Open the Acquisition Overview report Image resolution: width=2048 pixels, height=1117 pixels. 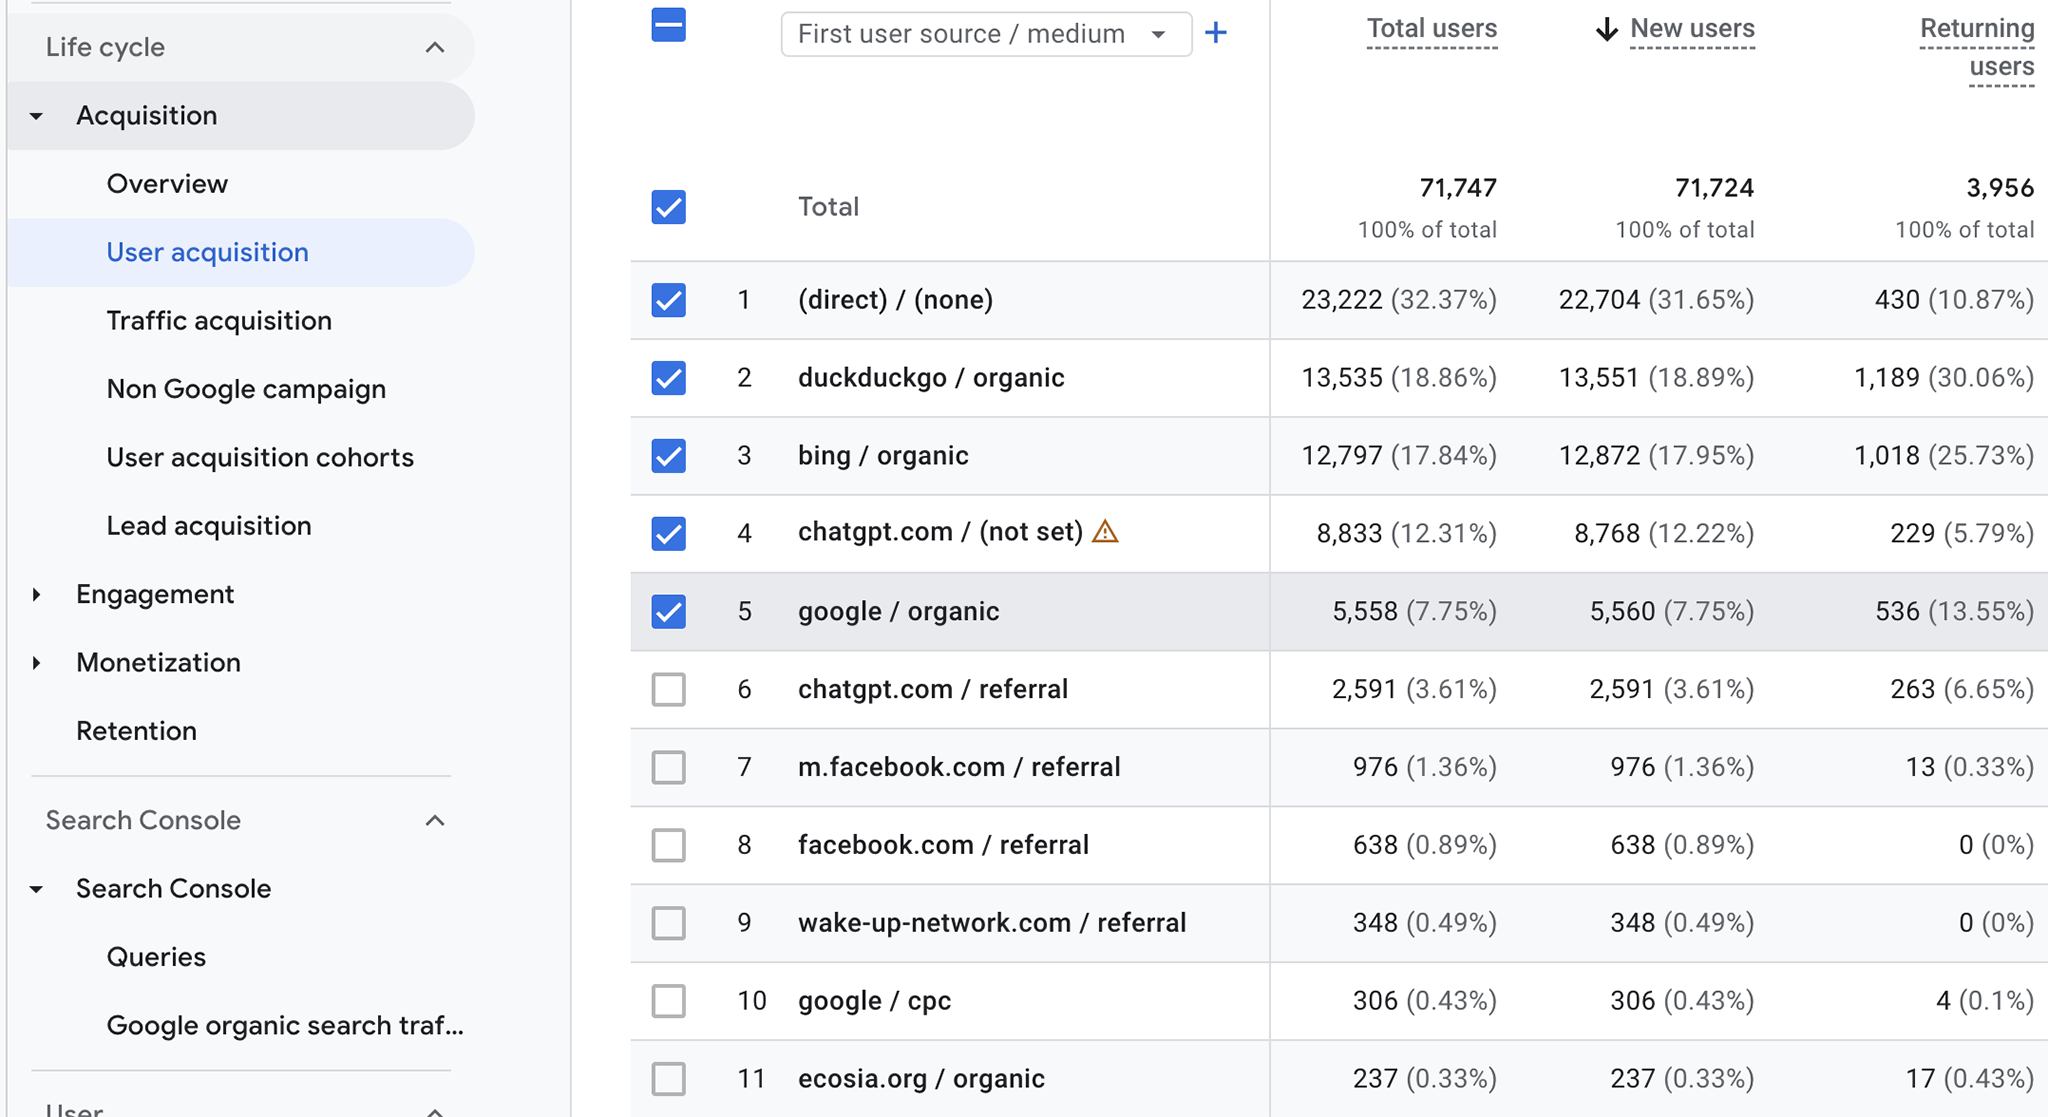point(167,184)
